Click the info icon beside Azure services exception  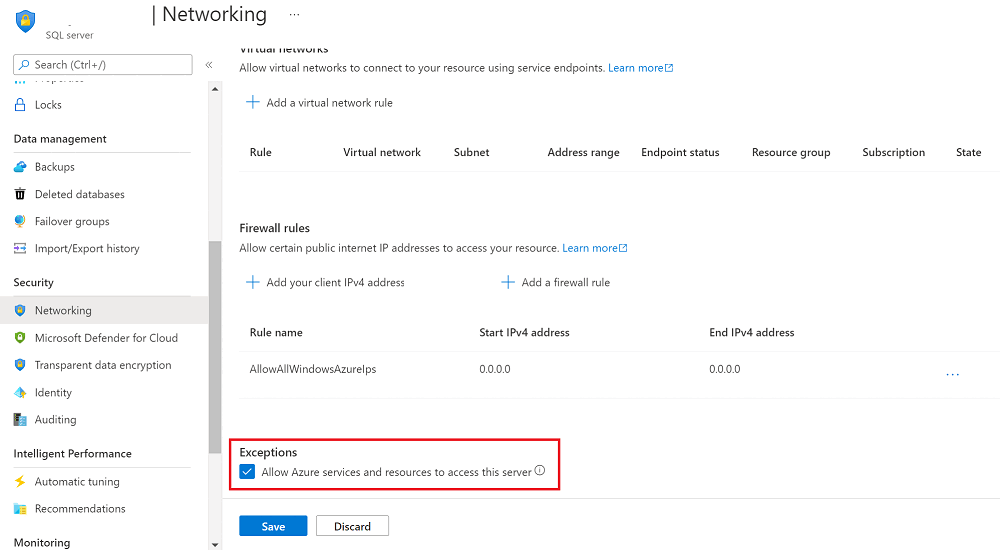(x=540, y=471)
